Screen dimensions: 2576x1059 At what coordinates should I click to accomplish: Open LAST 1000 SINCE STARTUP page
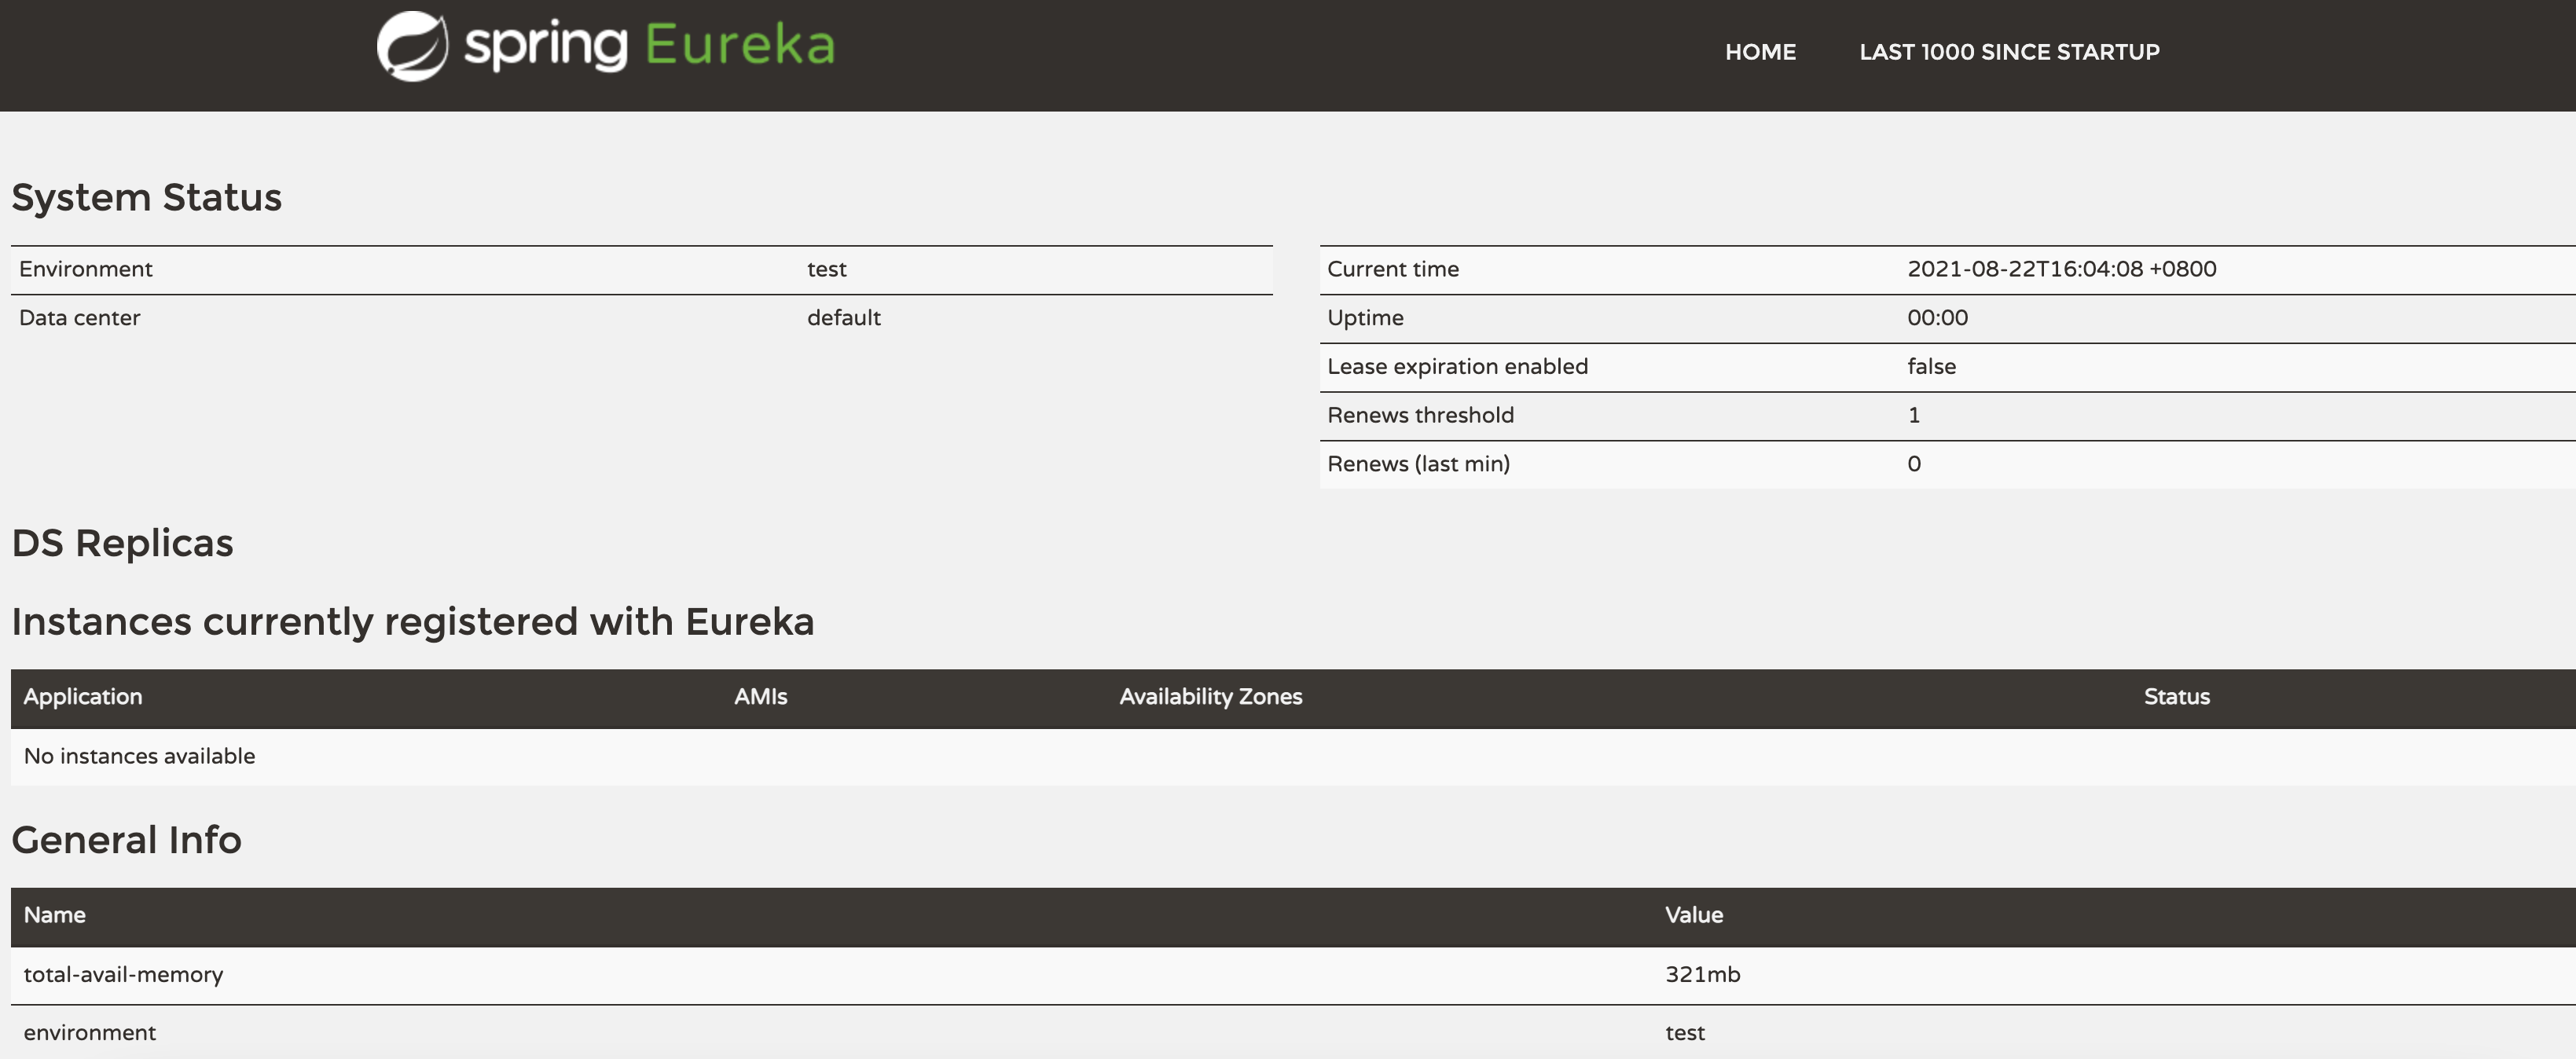[x=2009, y=52]
